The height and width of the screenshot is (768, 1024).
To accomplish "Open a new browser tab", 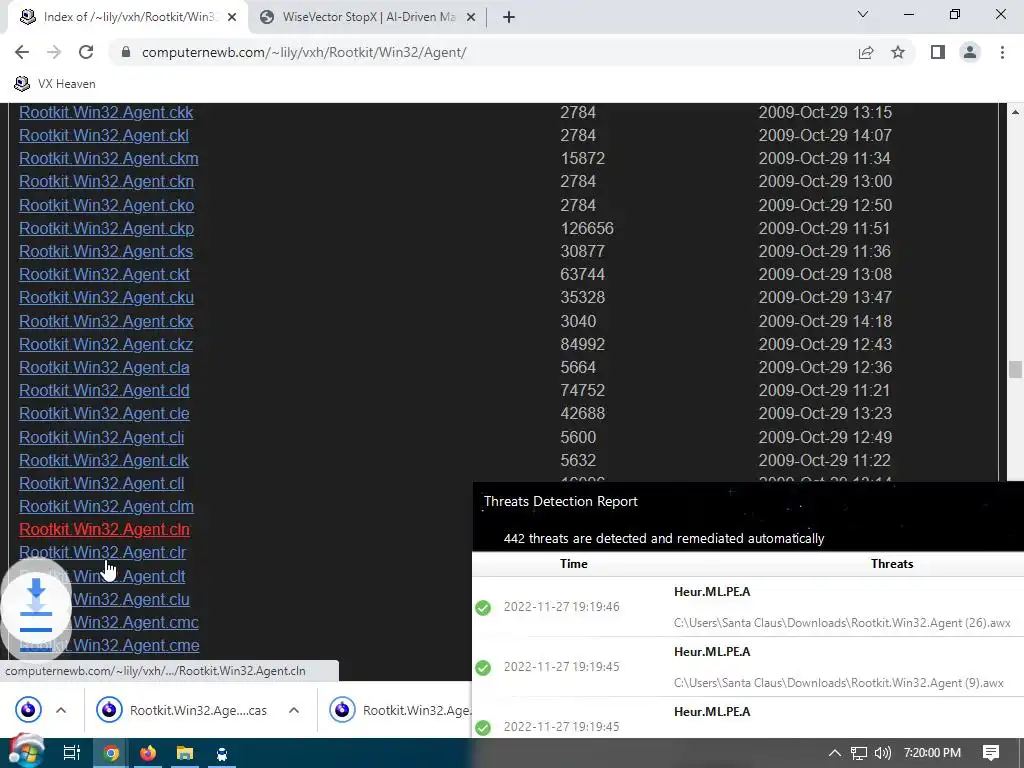I will click(509, 17).
